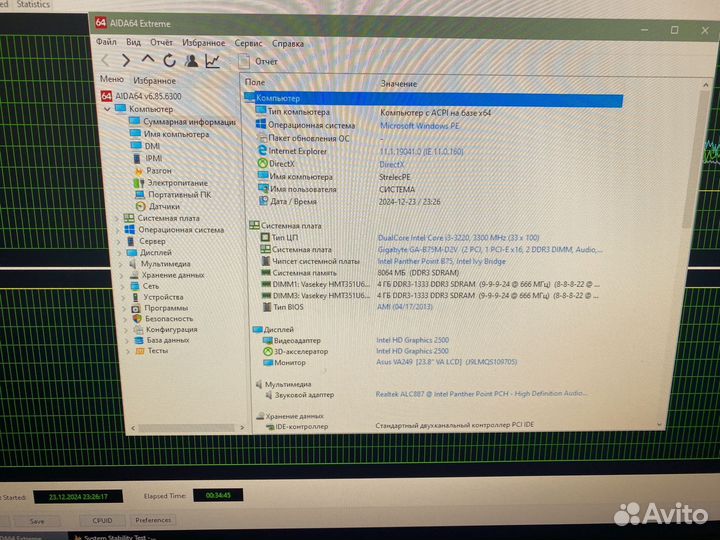Expand the Устройства tree node
The width and height of the screenshot is (720, 540).
coord(124,297)
